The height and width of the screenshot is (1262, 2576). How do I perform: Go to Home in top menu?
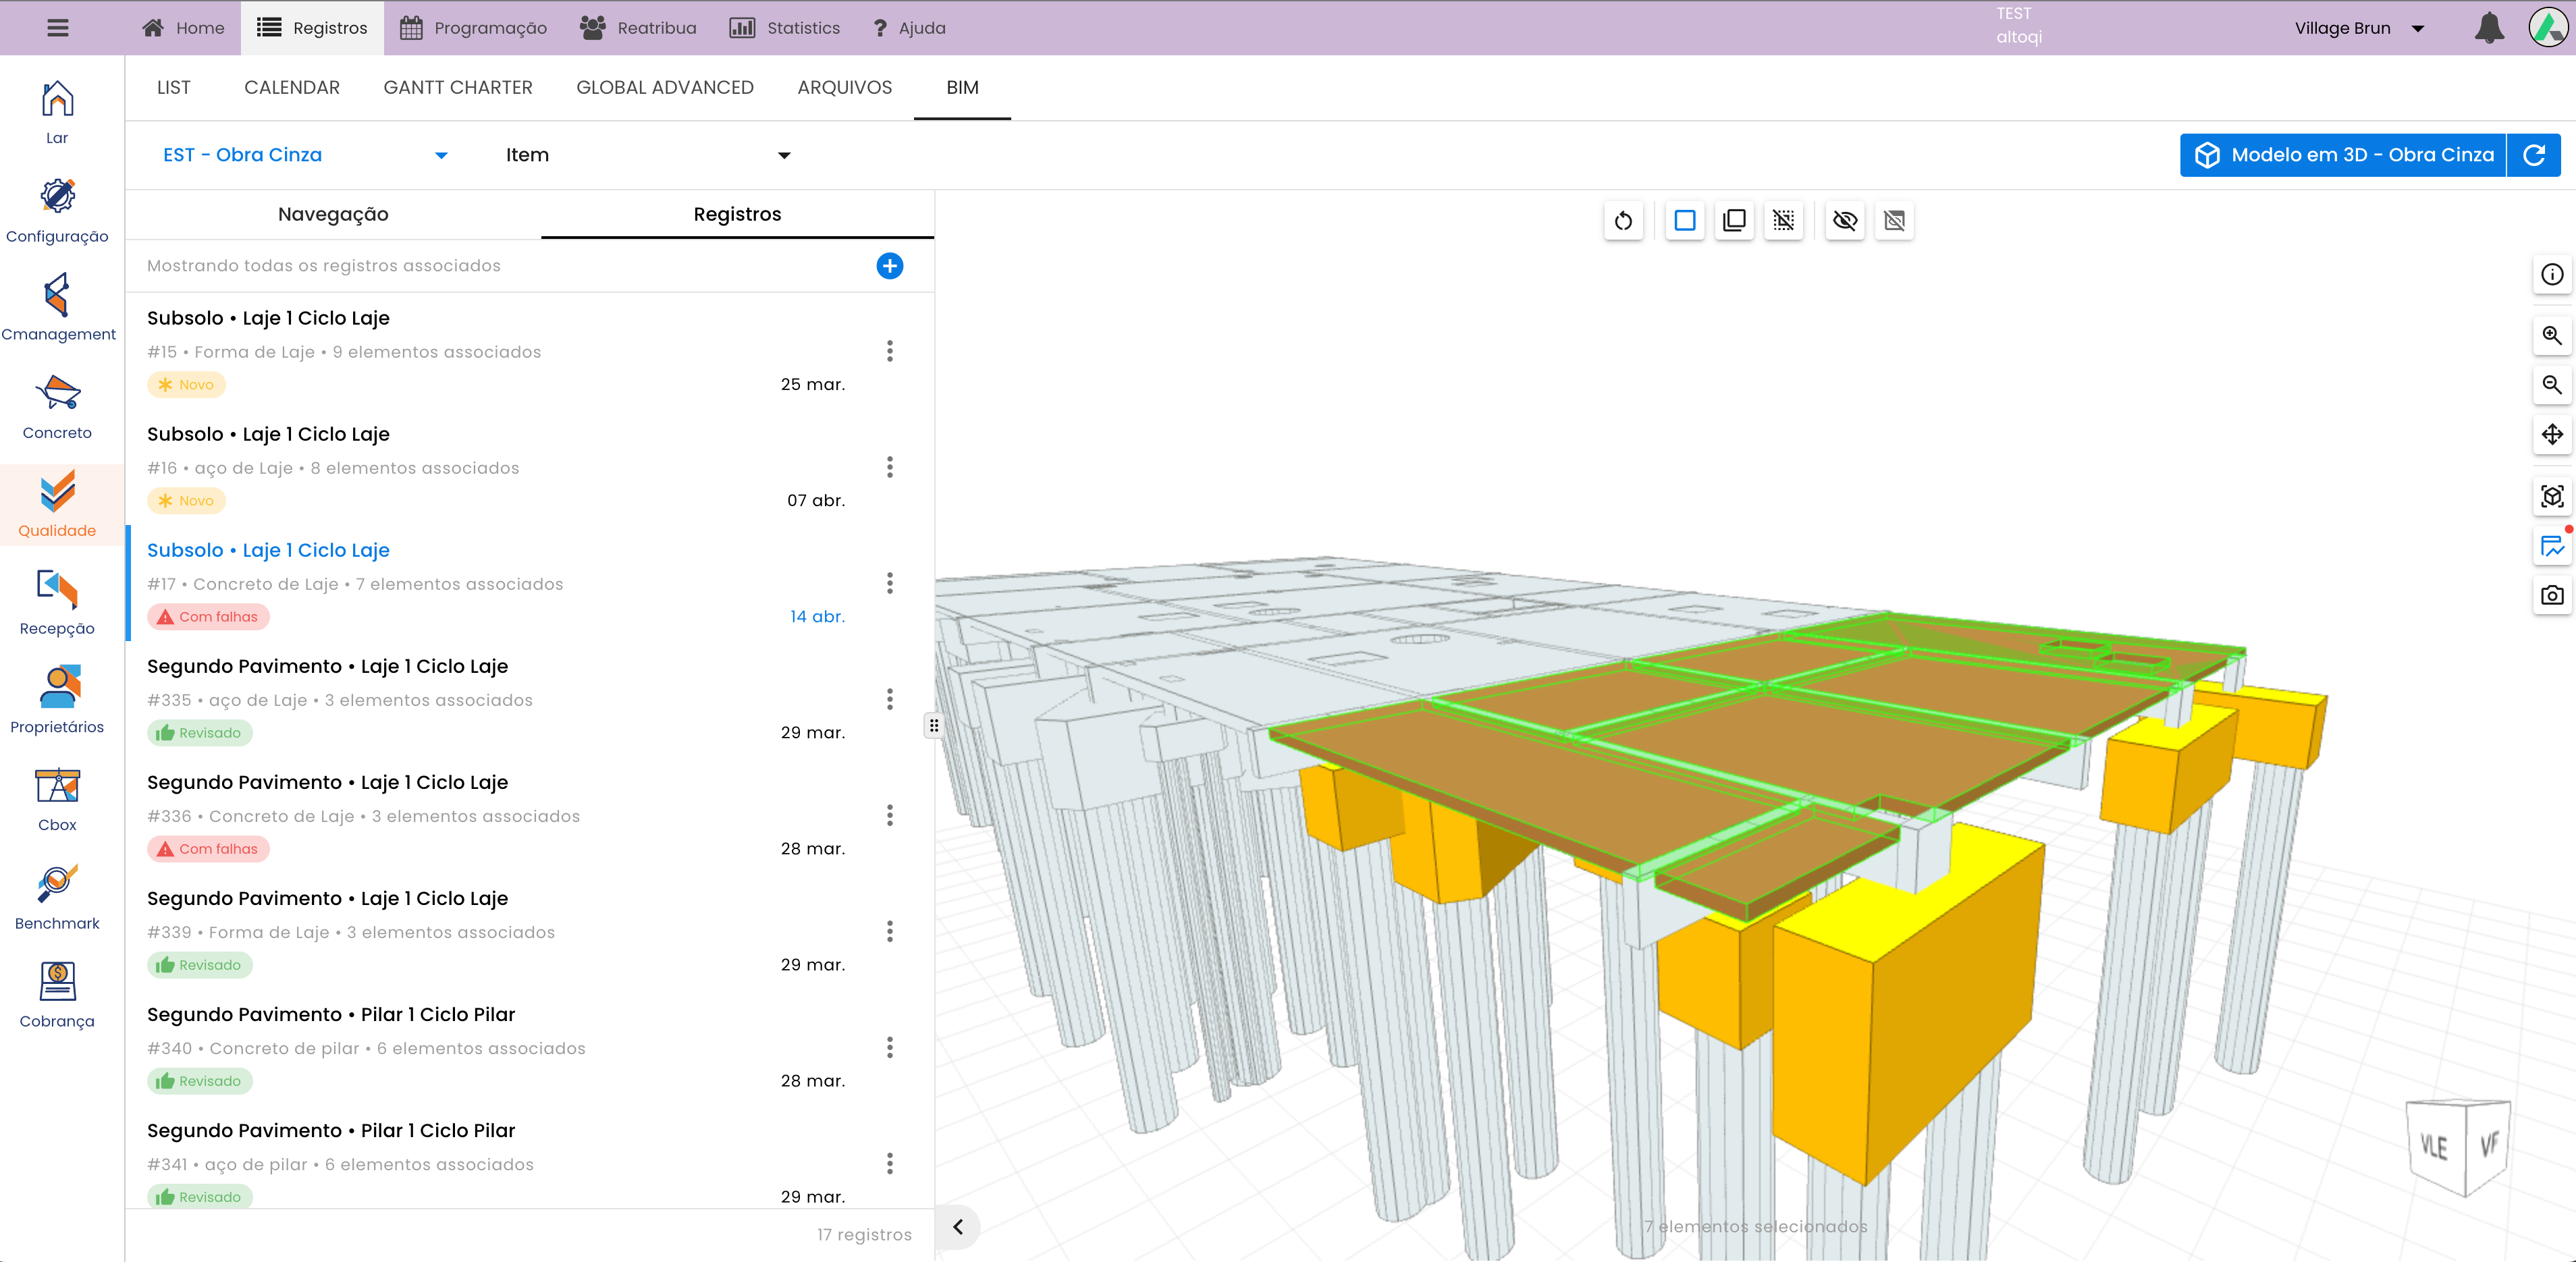point(183,28)
